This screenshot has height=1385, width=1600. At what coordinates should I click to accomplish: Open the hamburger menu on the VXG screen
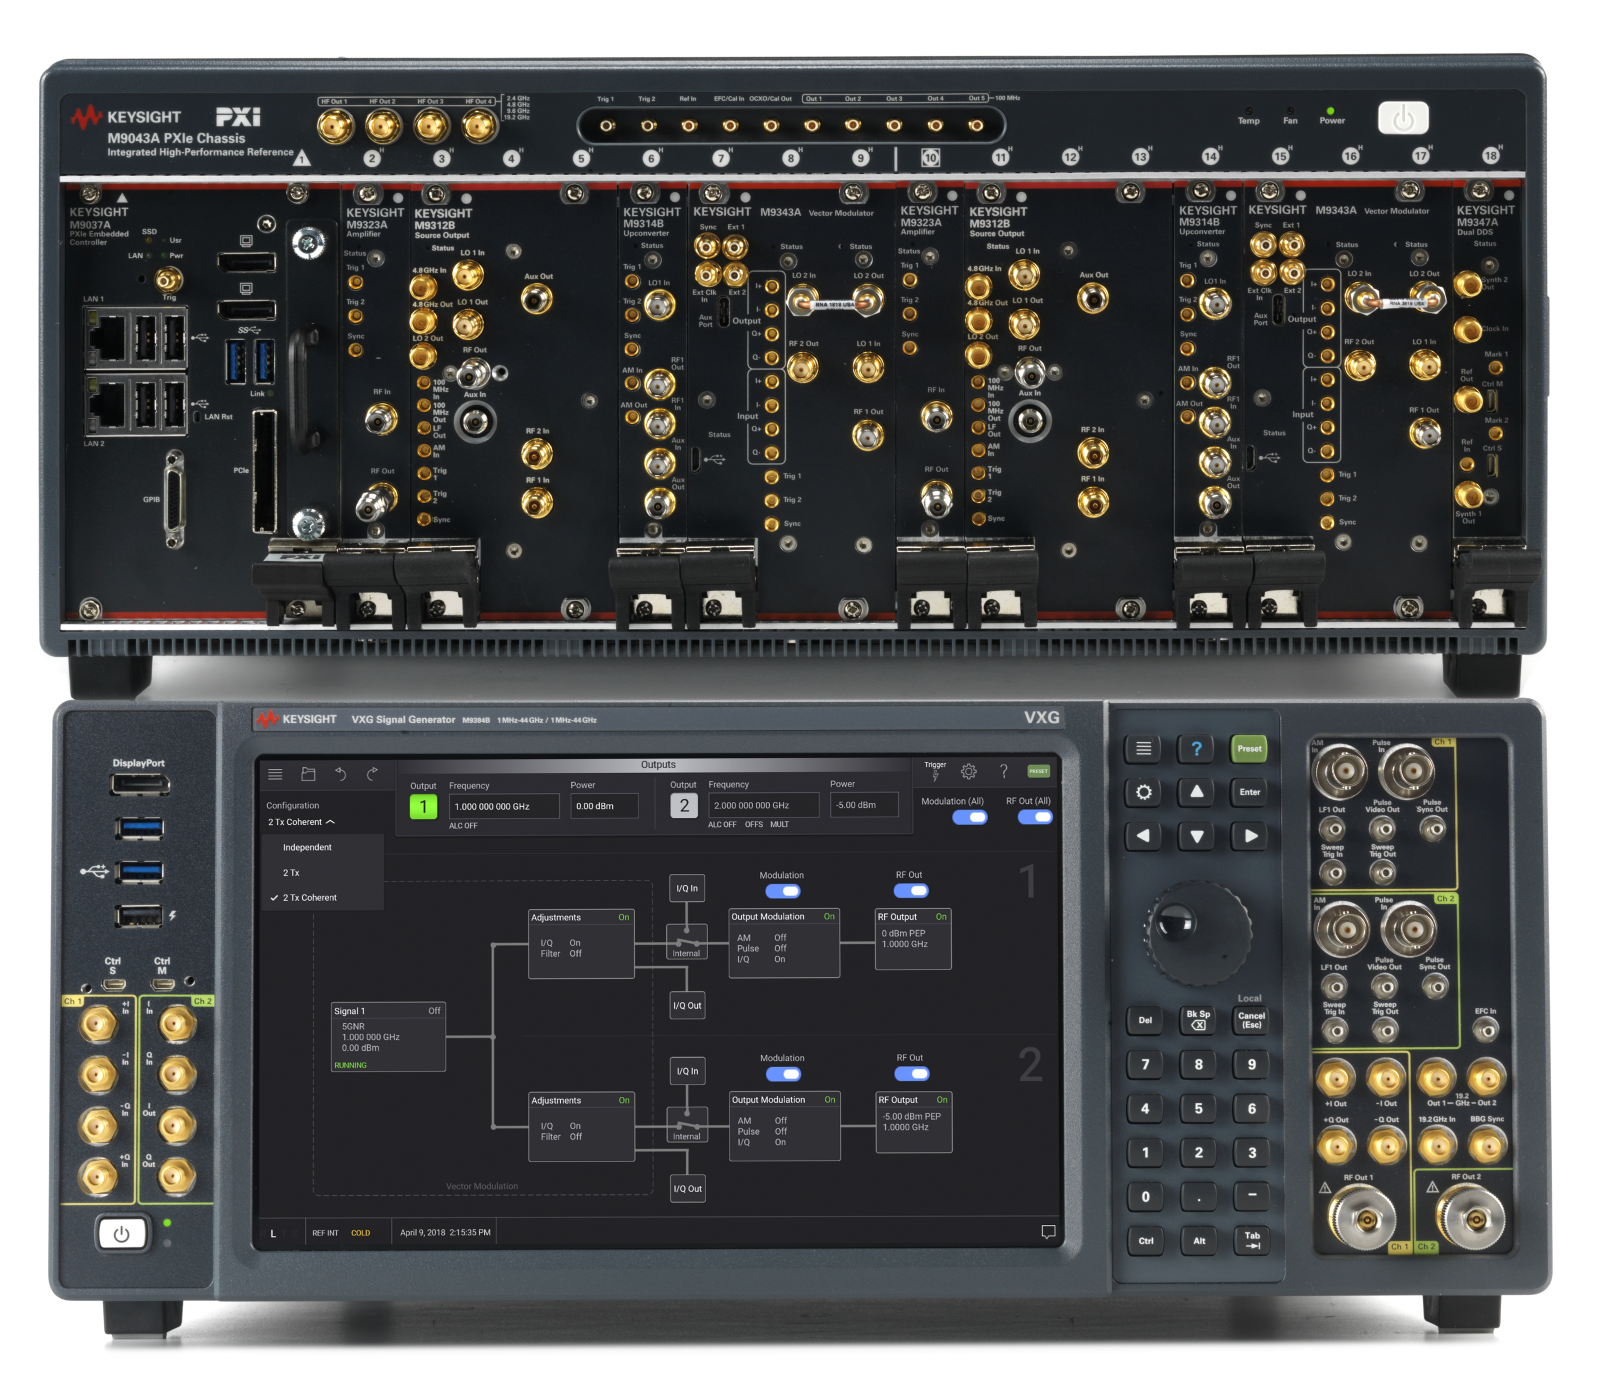click(x=275, y=773)
